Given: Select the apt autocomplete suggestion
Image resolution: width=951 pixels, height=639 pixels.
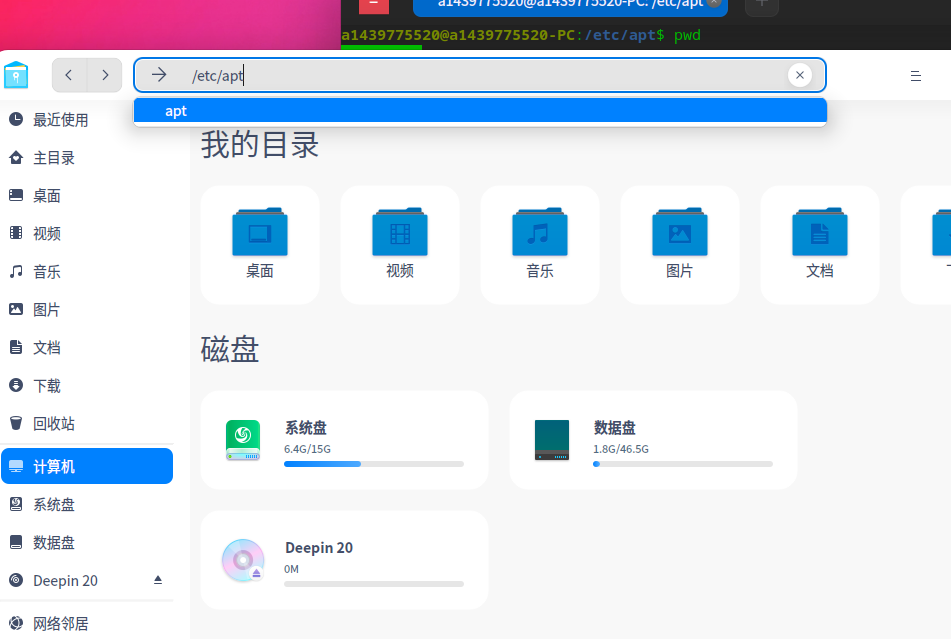Looking at the screenshot, I should pos(480,111).
